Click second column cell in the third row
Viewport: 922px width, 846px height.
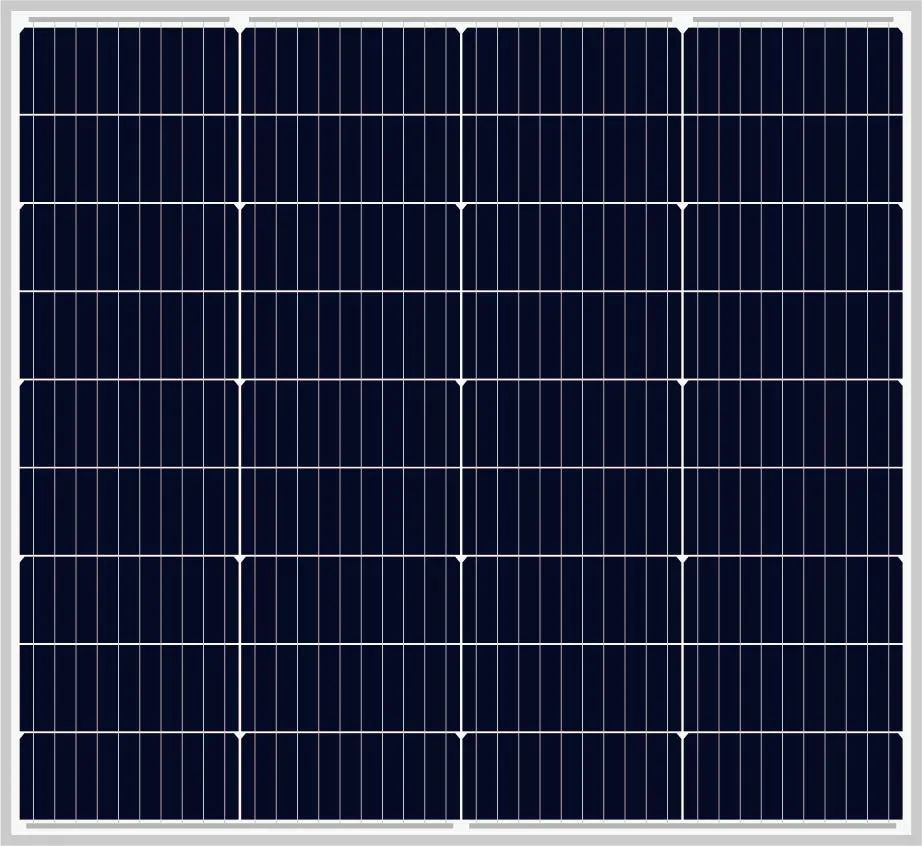pyautogui.click(x=350, y=247)
